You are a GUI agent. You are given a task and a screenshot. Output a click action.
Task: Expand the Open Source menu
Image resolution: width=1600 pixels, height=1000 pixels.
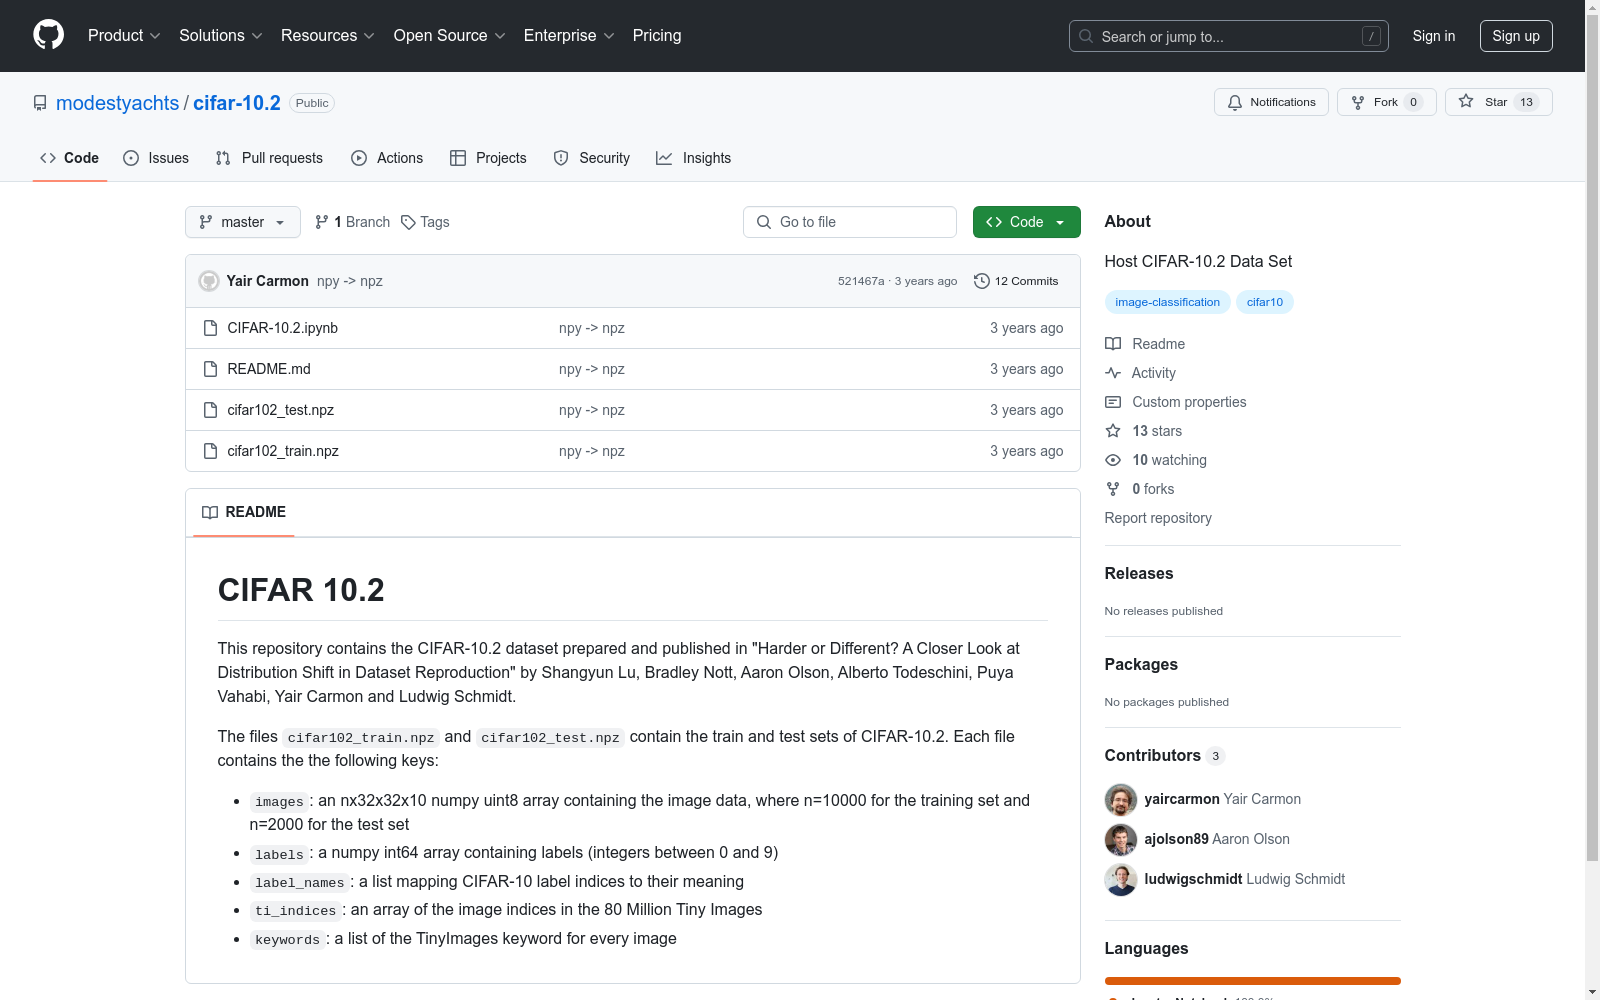(x=449, y=36)
